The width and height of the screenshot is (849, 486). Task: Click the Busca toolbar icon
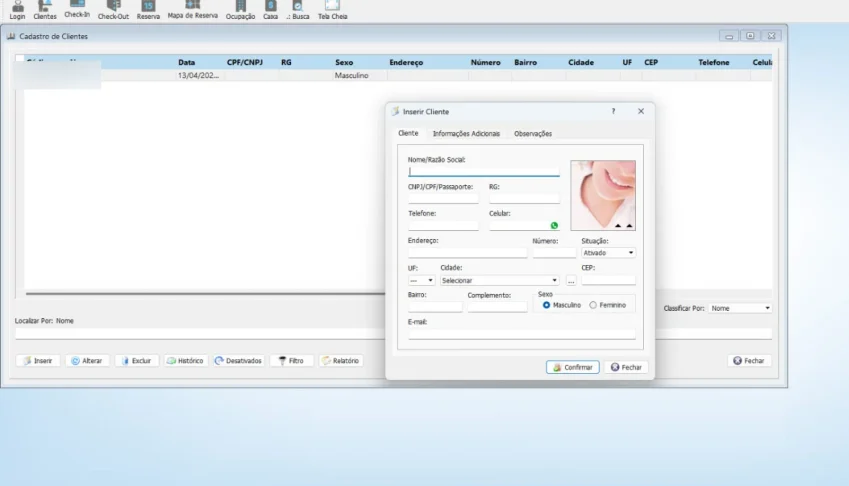click(298, 10)
